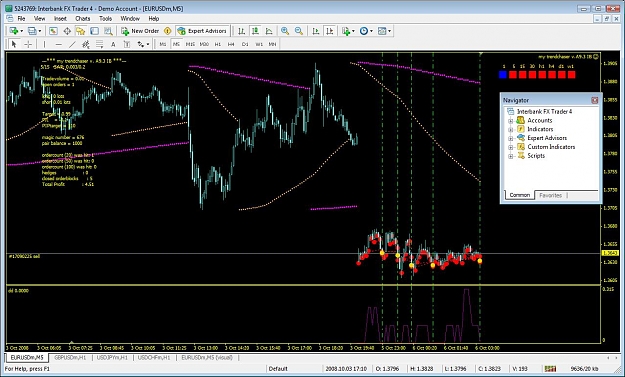Click the red square under w1
Image resolution: width=625 pixels, height=377 pixels.
click(571, 75)
